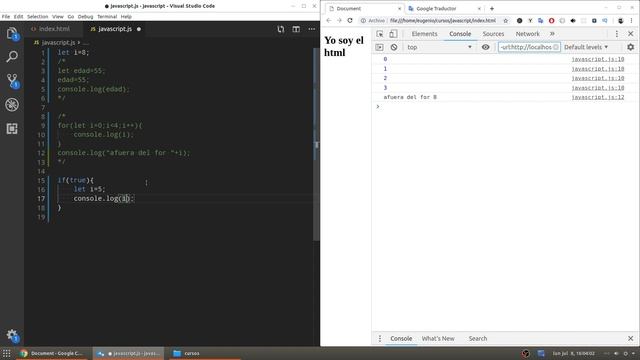Close the Google Traductor tab
The width and height of the screenshot is (640, 360).
tap(479, 9)
